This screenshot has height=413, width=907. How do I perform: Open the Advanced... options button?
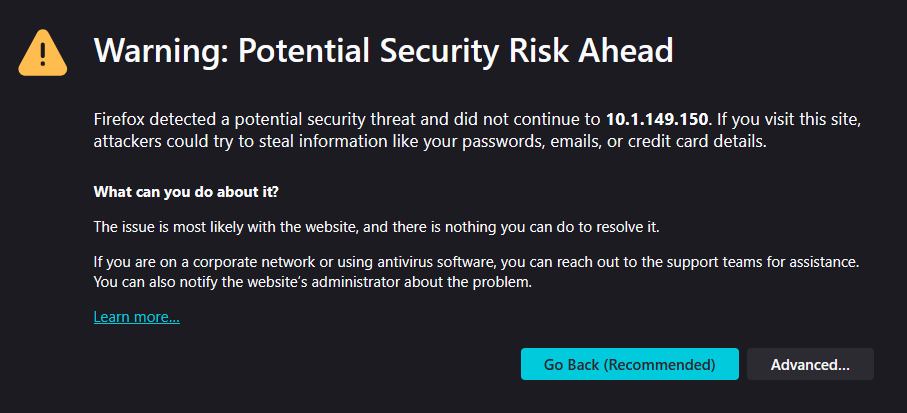coord(810,365)
